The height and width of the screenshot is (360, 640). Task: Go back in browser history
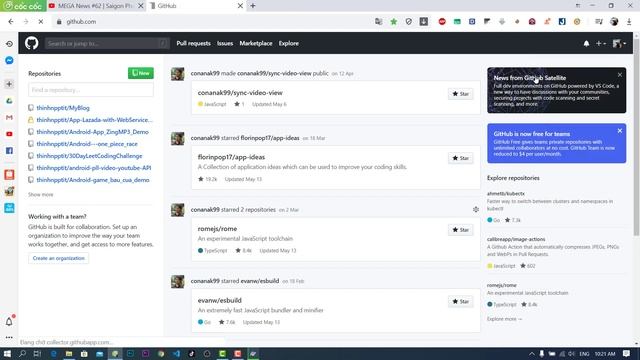tap(11, 22)
